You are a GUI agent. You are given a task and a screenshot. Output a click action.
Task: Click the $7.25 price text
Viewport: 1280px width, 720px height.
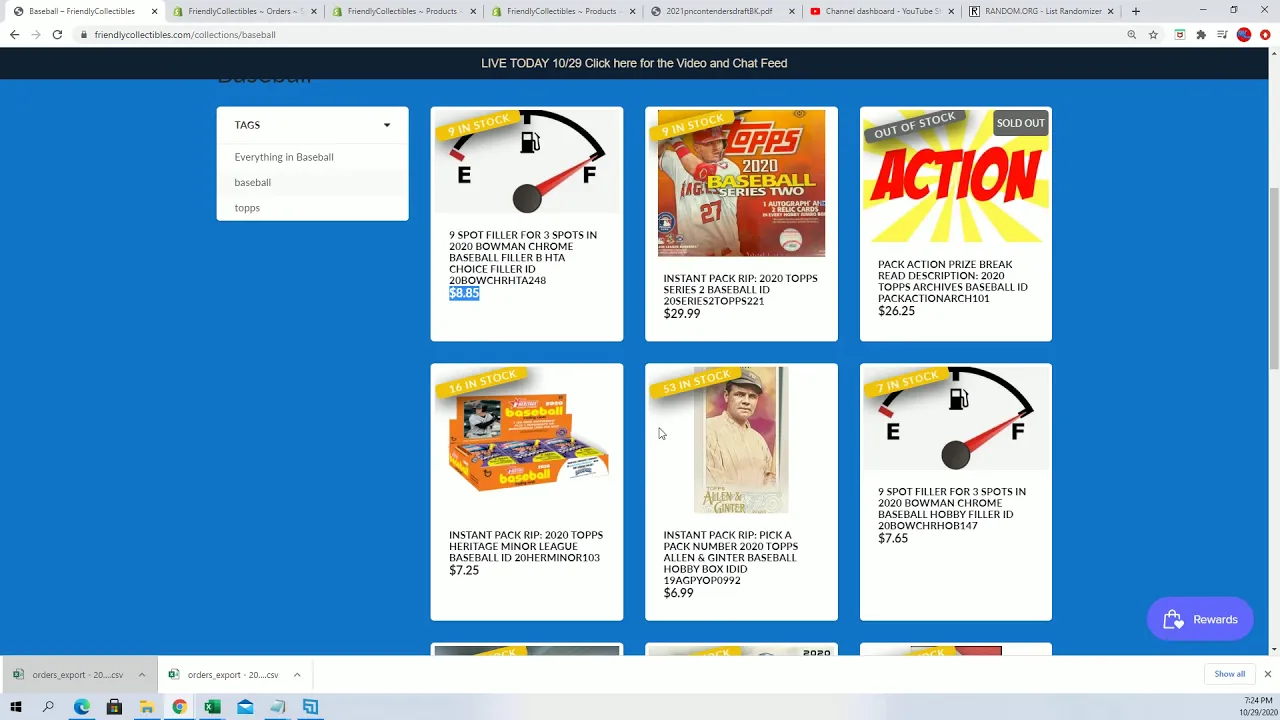[464, 570]
